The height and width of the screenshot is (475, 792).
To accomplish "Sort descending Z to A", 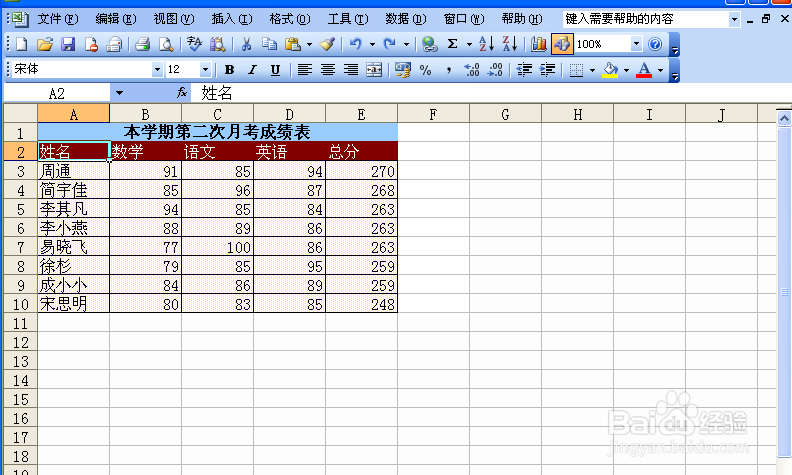I will click(510, 44).
